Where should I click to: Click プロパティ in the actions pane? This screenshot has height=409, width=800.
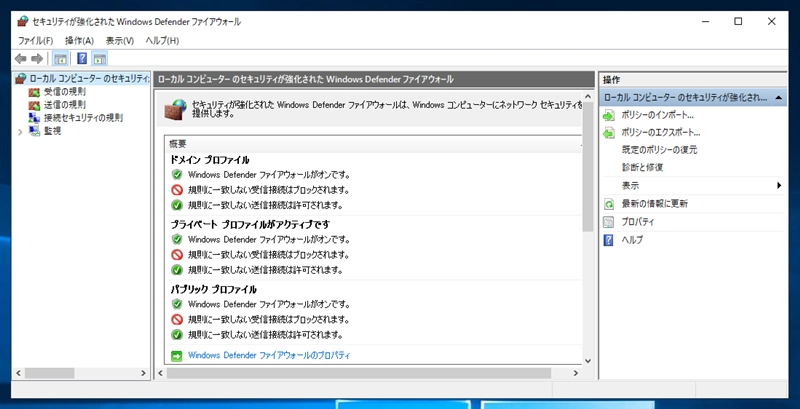(x=638, y=222)
